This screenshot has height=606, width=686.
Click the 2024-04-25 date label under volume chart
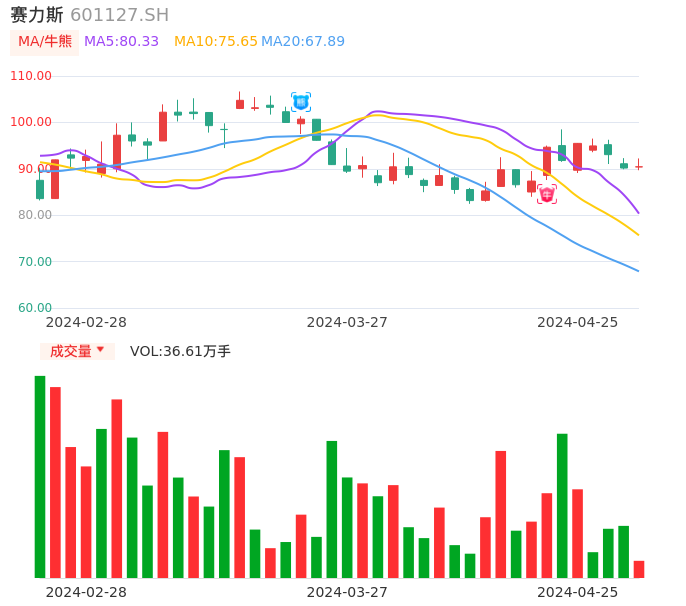pyautogui.click(x=577, y=592)
